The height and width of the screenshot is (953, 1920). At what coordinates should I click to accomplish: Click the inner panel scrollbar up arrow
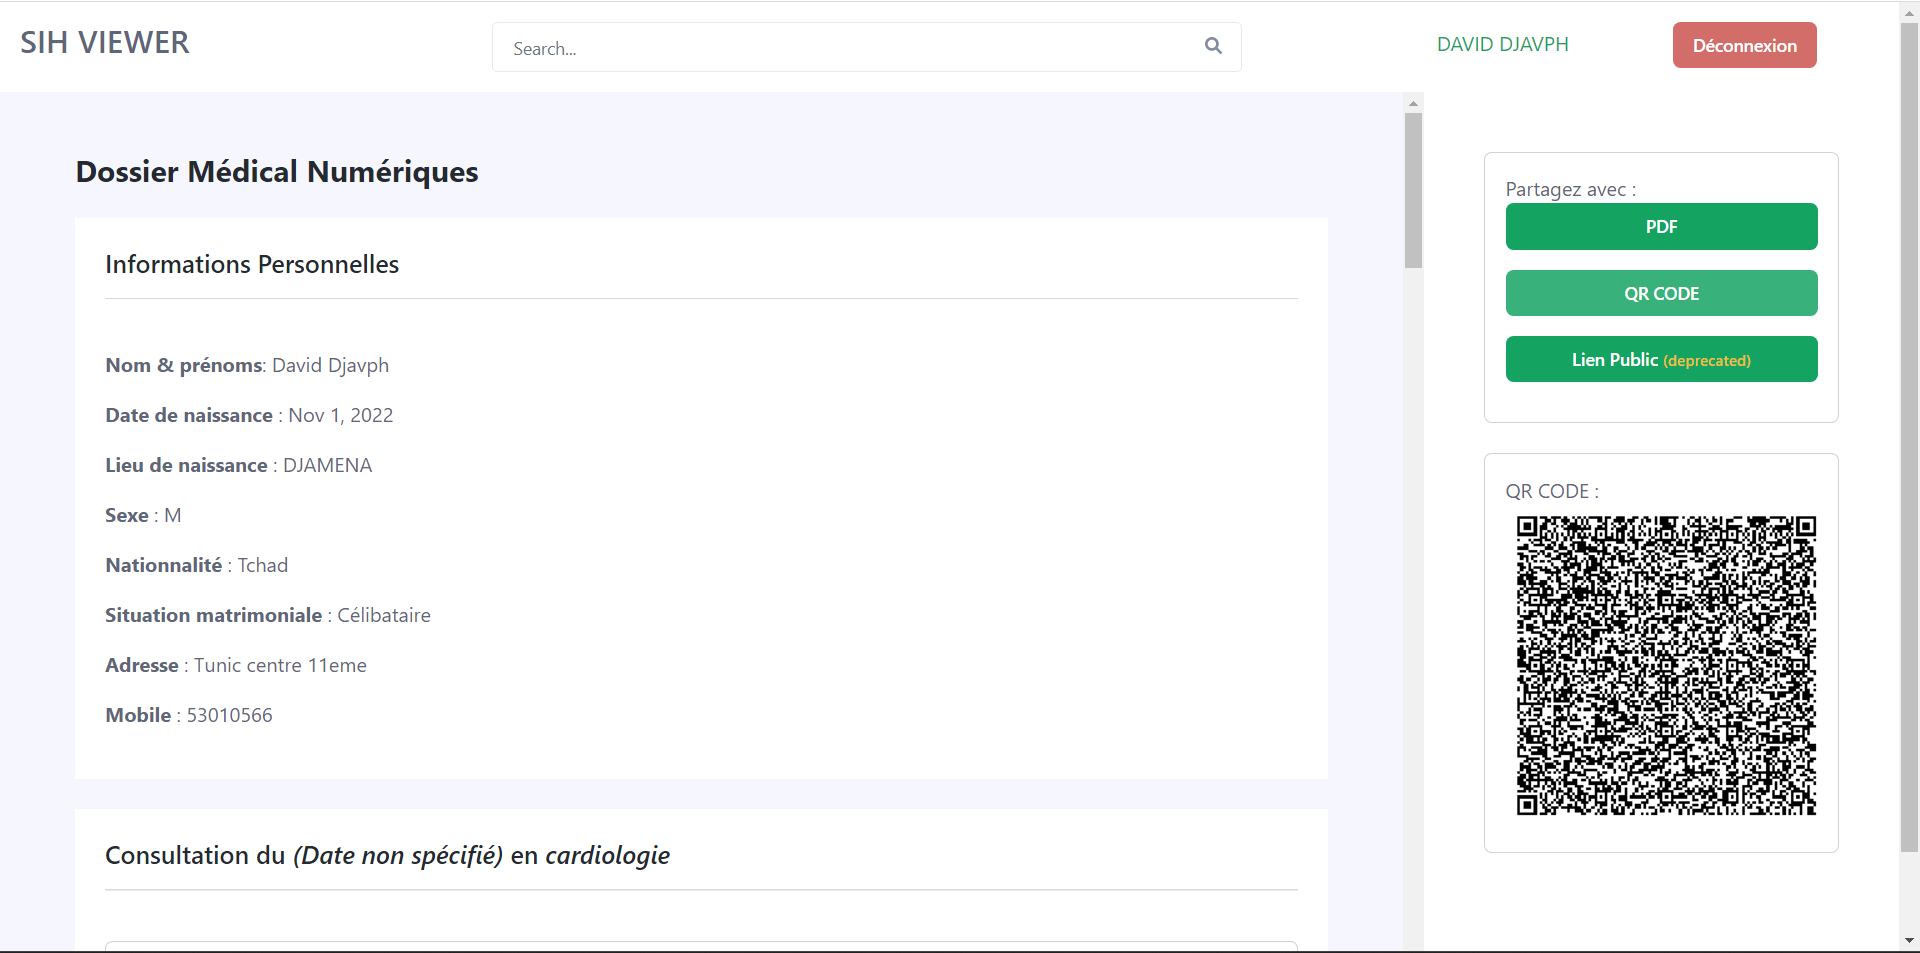pos(1413,103)
